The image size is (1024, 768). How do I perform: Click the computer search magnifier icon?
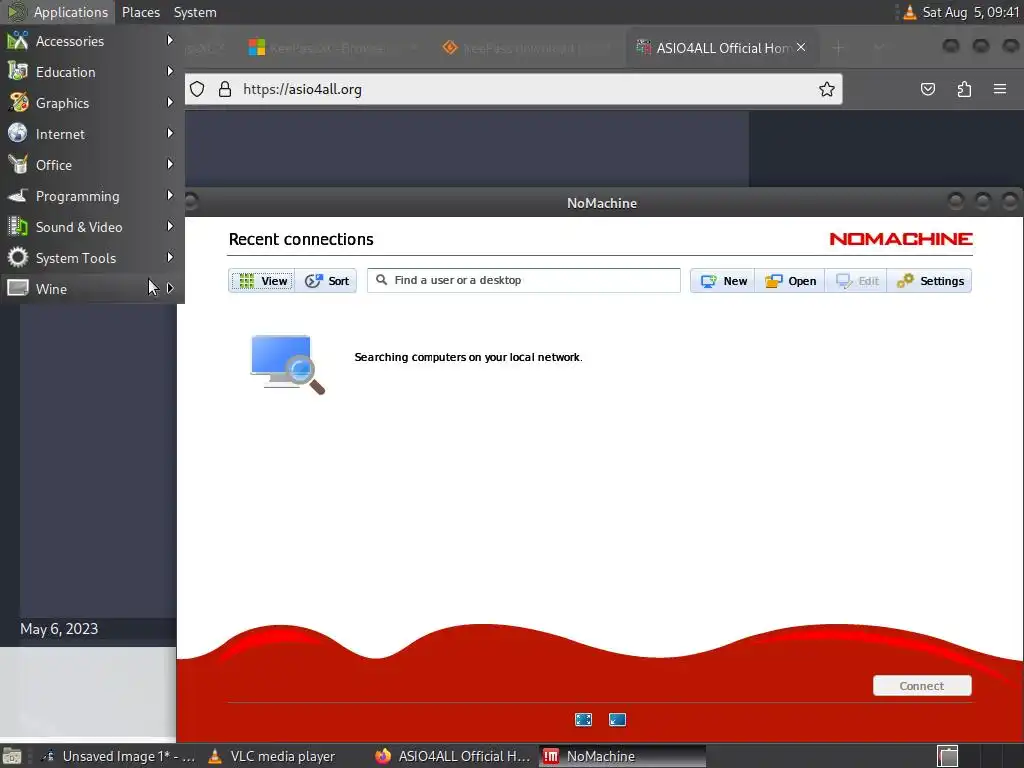288,364
